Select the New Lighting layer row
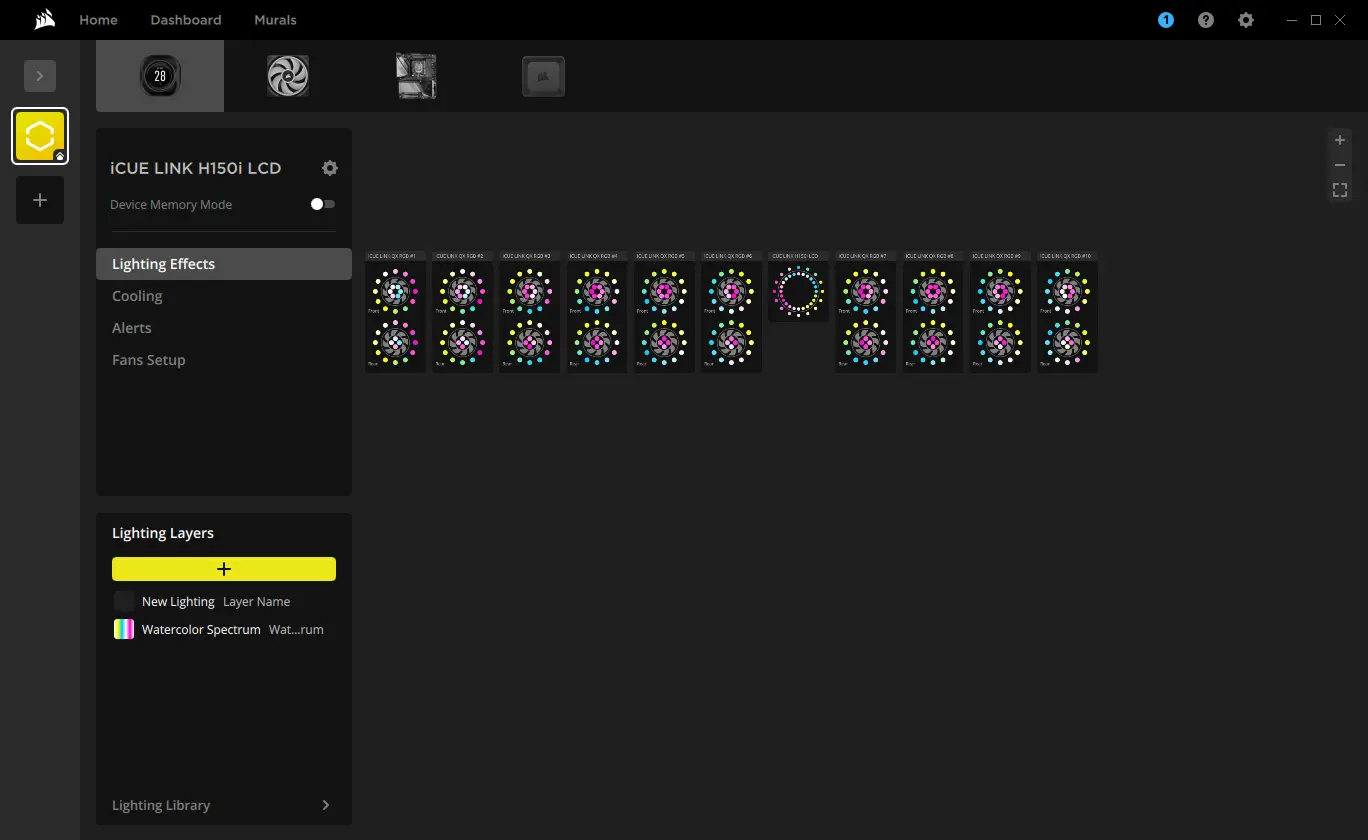 coord(224,601)
